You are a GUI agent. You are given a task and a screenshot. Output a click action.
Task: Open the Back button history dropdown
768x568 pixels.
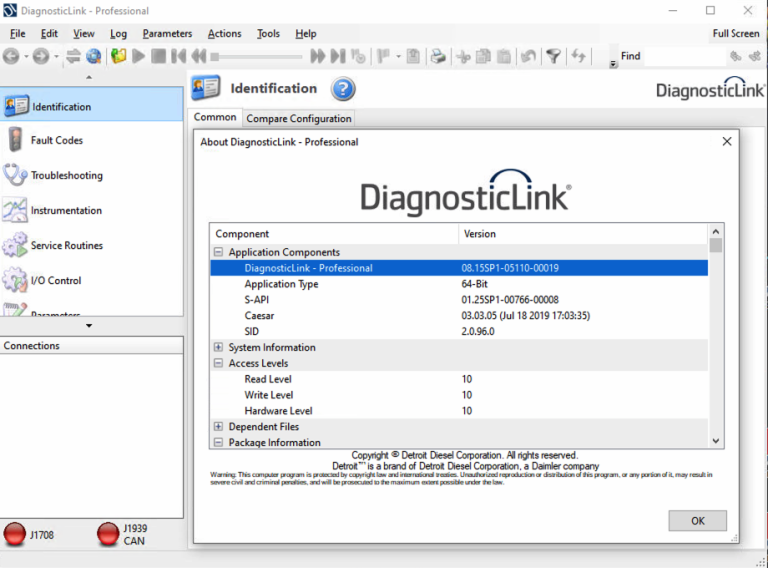[x=26, y=56]
